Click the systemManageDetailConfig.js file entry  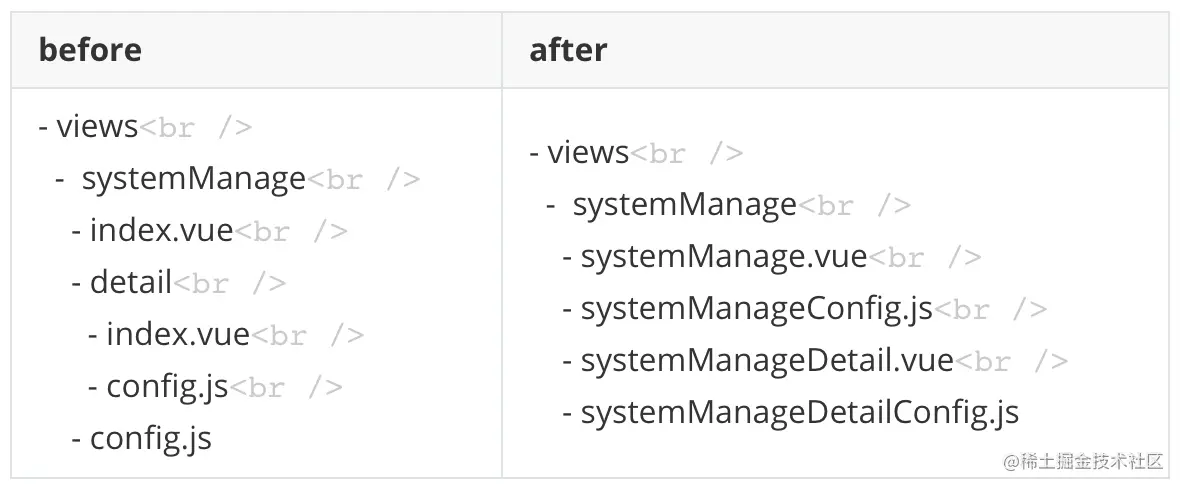pyautogui.click(x=800, y=412)
